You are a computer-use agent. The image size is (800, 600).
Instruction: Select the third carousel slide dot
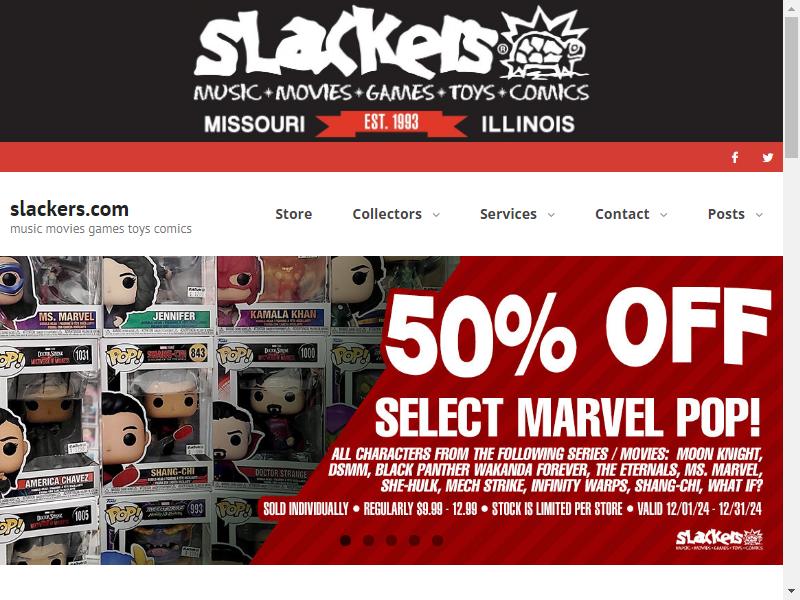[x=391, y=540]
